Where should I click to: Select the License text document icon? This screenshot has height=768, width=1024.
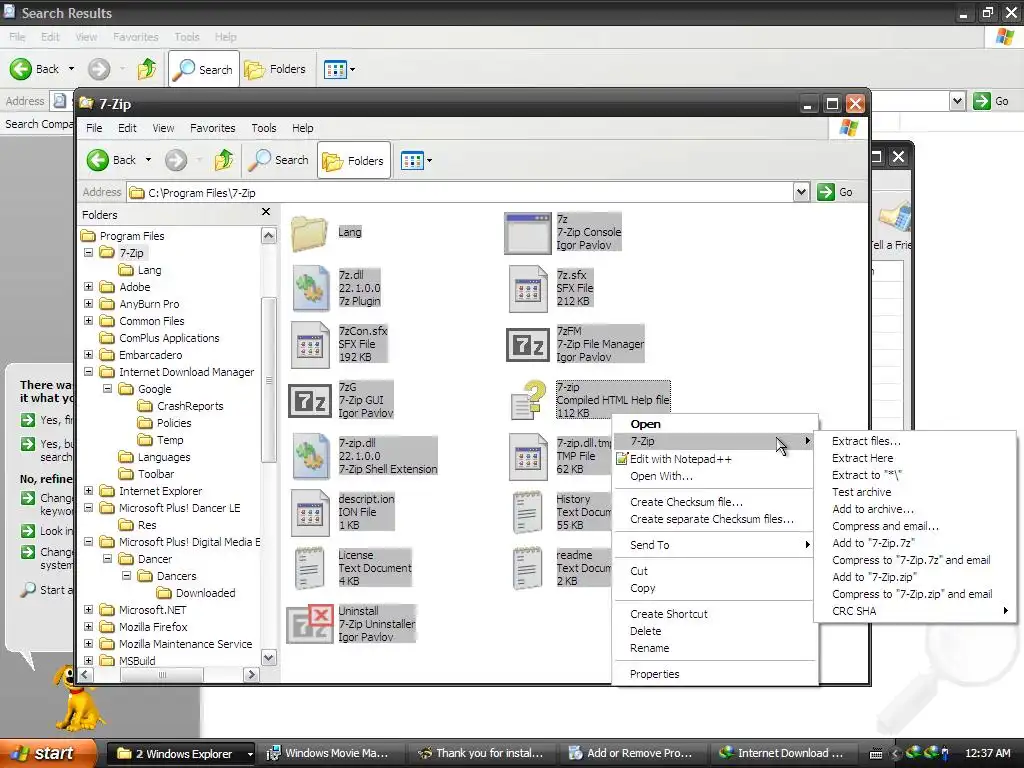point(310,568)
